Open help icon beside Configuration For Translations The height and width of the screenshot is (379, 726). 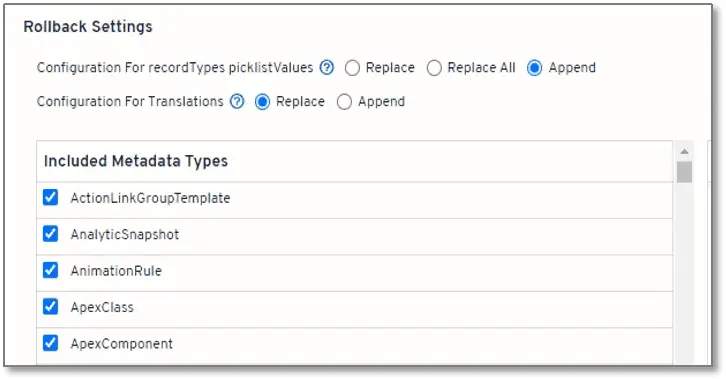coord(237,101)
